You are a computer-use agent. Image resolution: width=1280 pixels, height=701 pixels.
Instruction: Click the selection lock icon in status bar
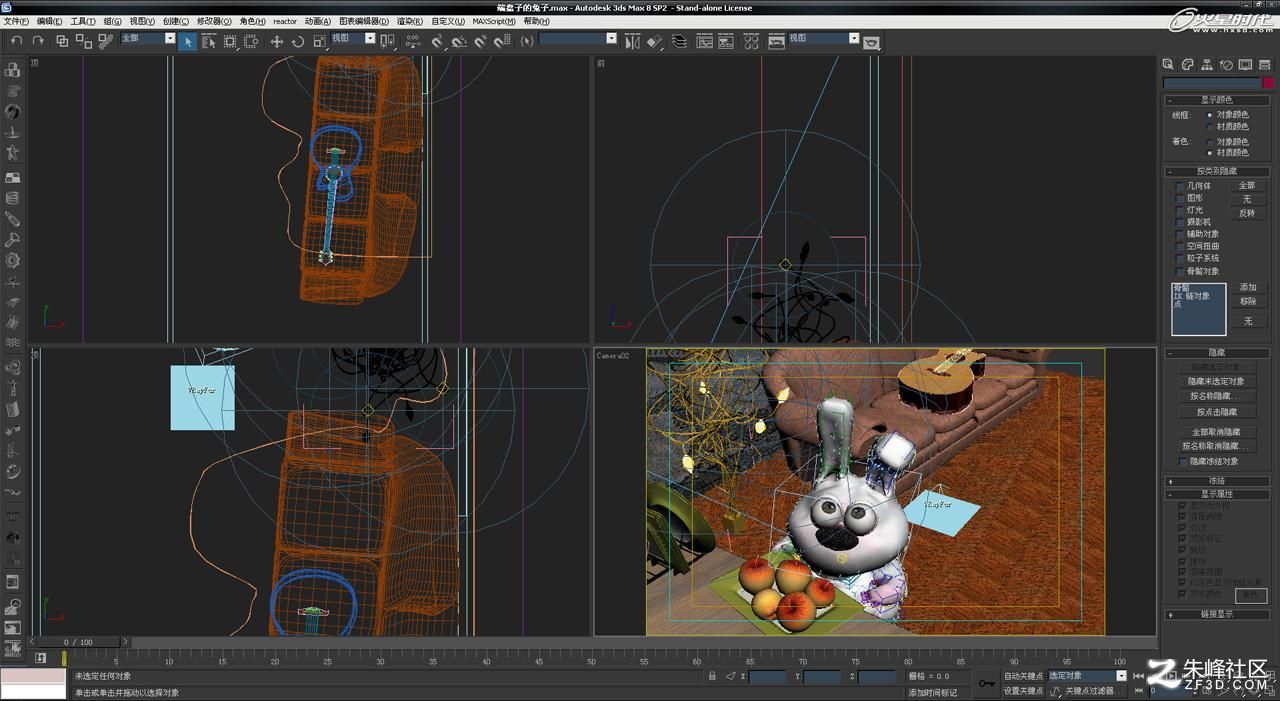pos(712,676)
